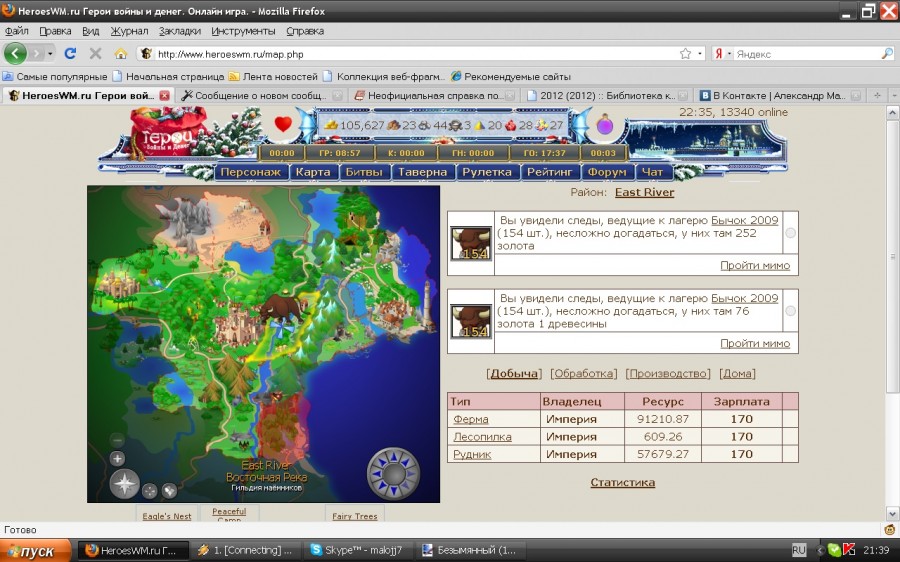Viewport: 900px width, 562px height.
Task: Select radio button for 252 gold camp
Action: 790,233
